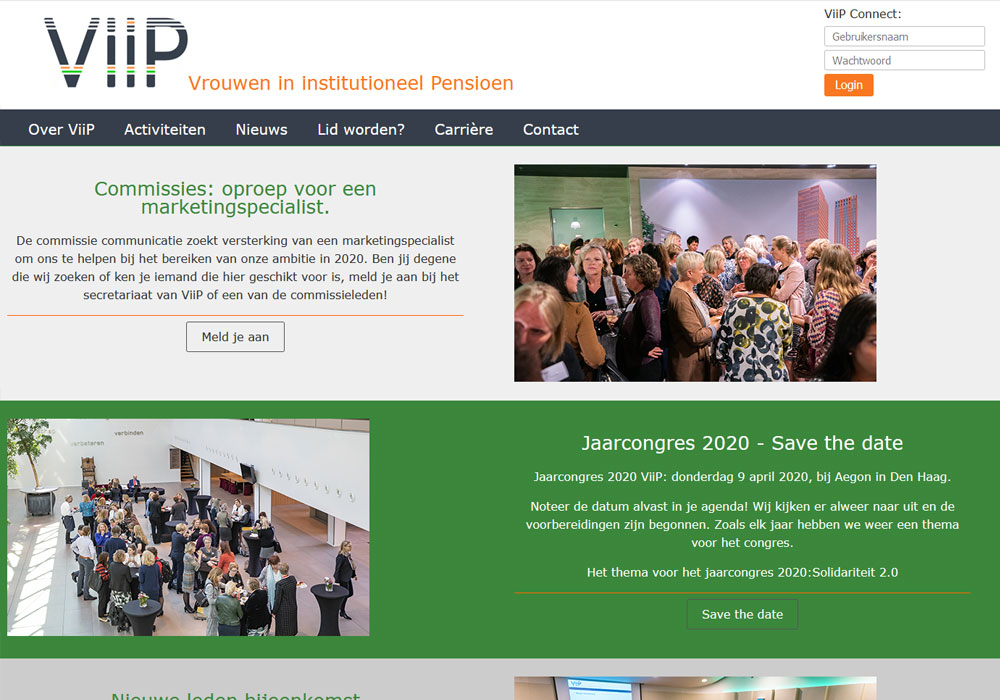Click the orange Login button
Screen dimensions: 1000x700
pos(848,85)
